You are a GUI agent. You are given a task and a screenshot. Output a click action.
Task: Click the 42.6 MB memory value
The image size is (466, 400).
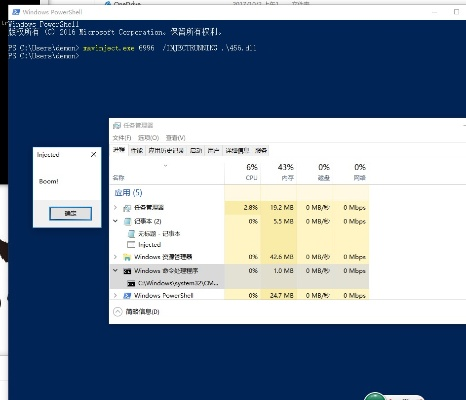pos(282,257)
